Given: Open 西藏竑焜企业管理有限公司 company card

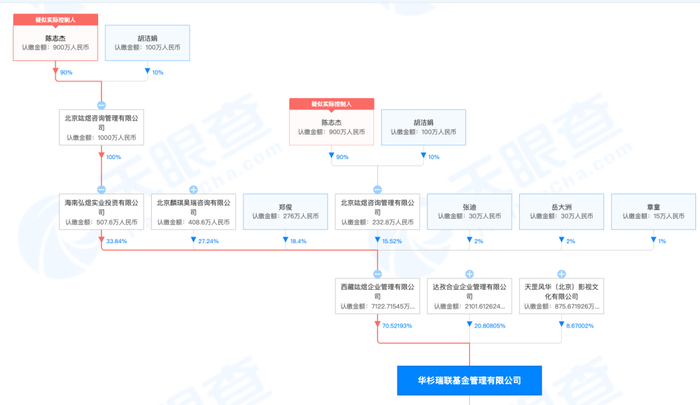Looking at the screenshot, I should (377, 296).
